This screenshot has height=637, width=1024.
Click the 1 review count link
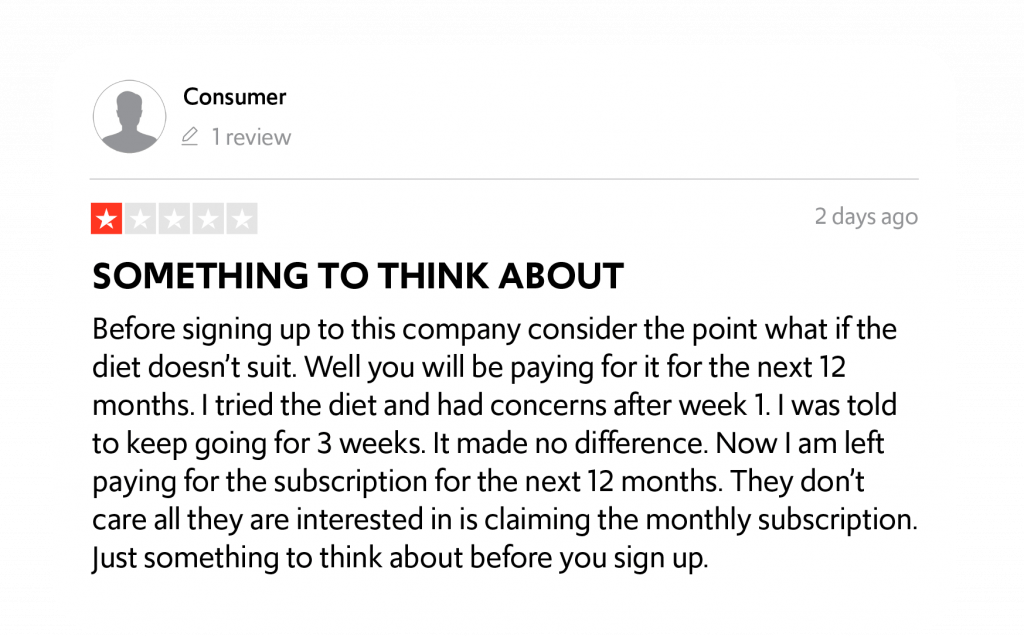(x=251, y=137)
